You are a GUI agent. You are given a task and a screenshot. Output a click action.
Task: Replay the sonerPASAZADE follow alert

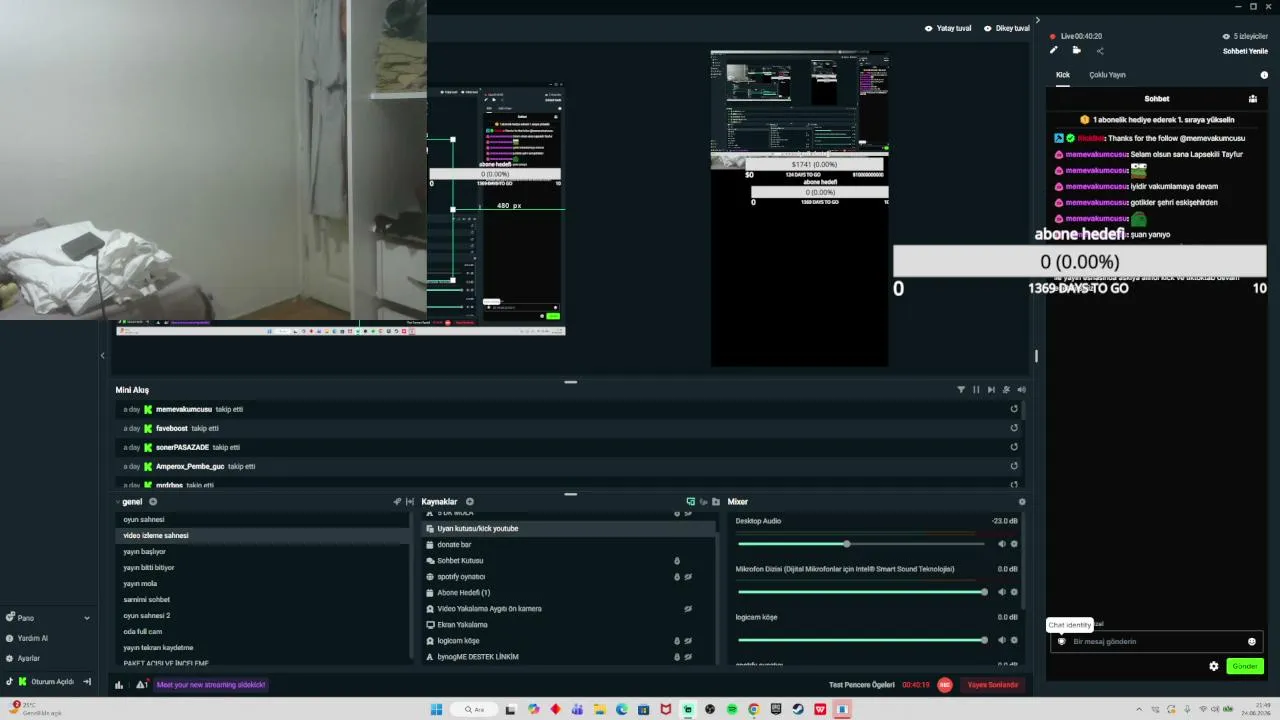[1014, 447]
